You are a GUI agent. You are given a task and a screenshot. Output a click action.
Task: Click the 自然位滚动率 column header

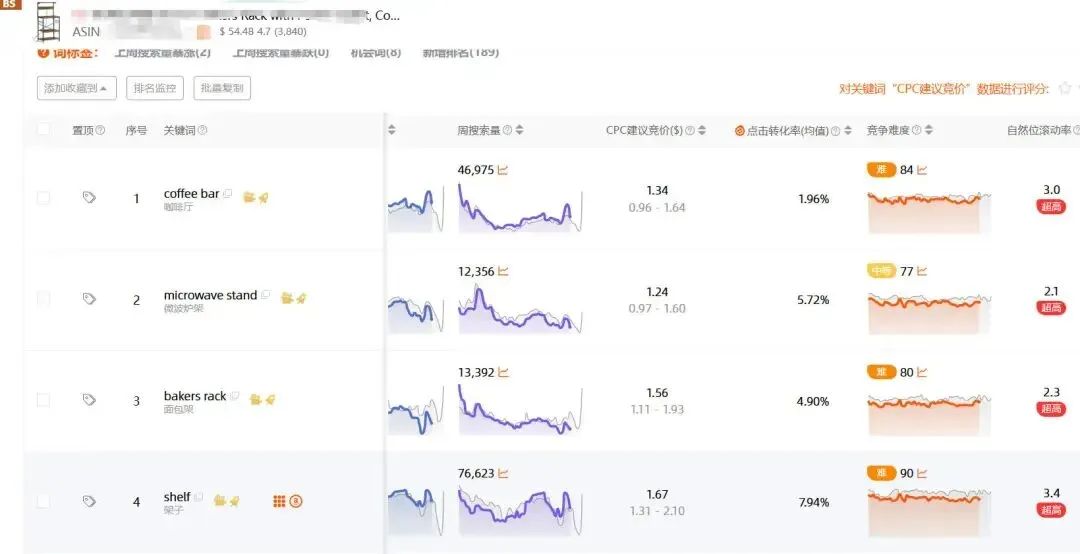1039,130
